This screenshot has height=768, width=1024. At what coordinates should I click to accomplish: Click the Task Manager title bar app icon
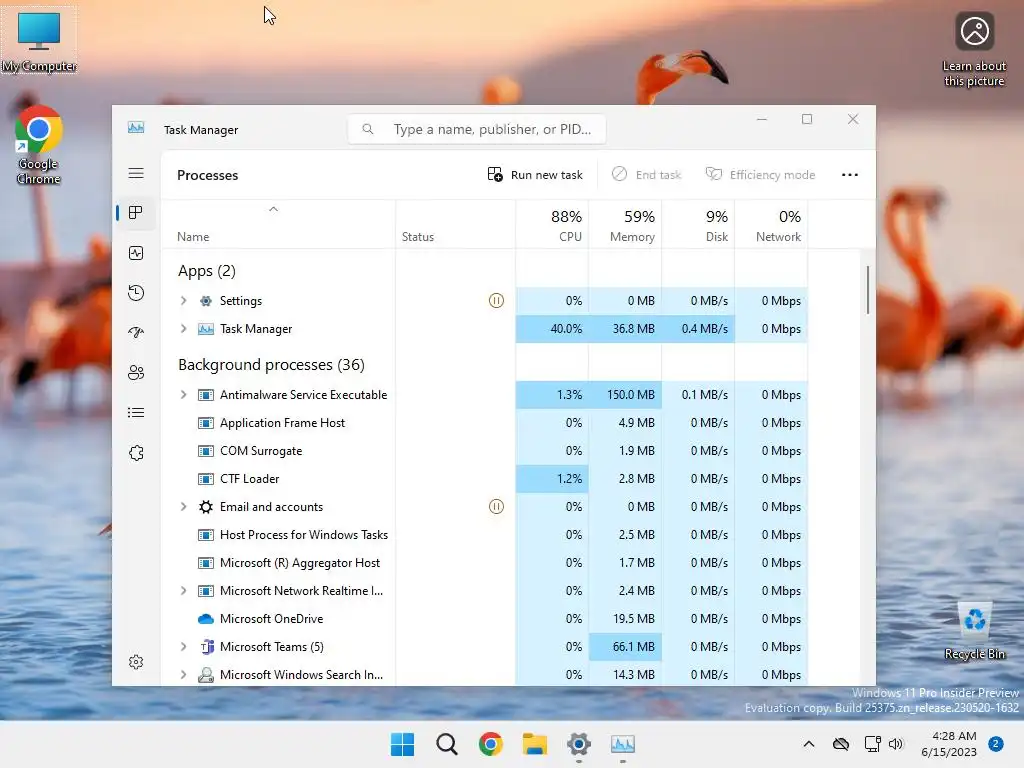point(136,127)
